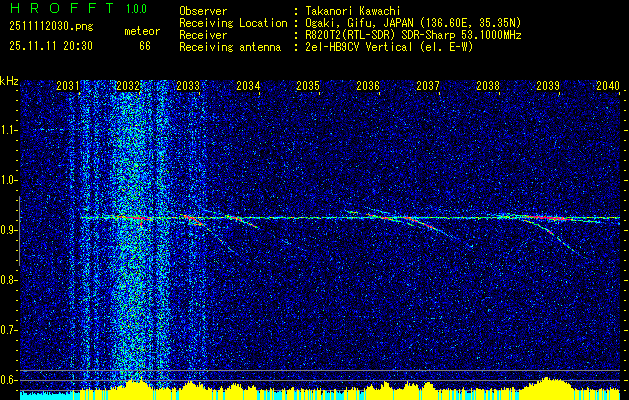Click the 2035 time marker
Screen dimensions: 629x400
click(308, 86)
